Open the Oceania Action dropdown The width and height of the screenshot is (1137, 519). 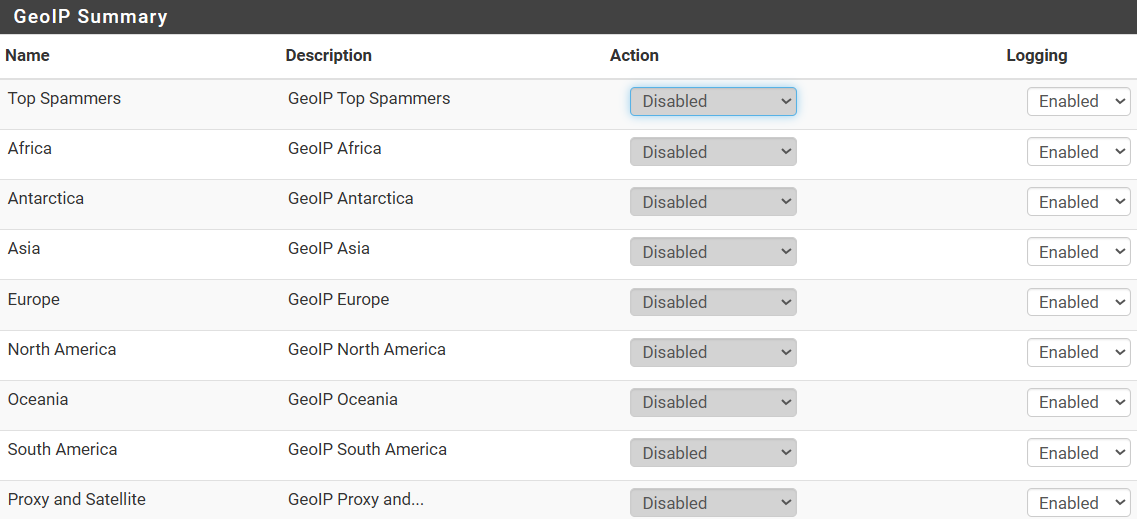(713, 402)
